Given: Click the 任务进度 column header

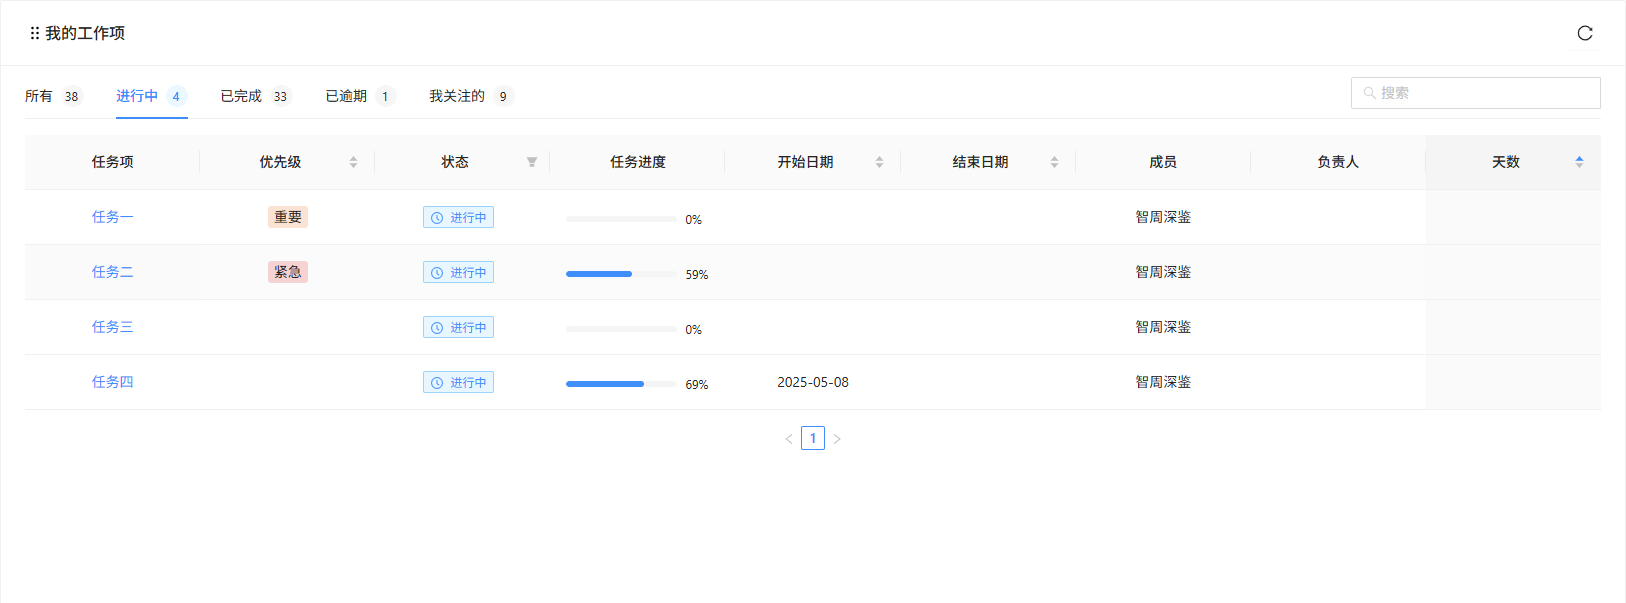Looking at the screenshot, I should [x=638, y=162].
